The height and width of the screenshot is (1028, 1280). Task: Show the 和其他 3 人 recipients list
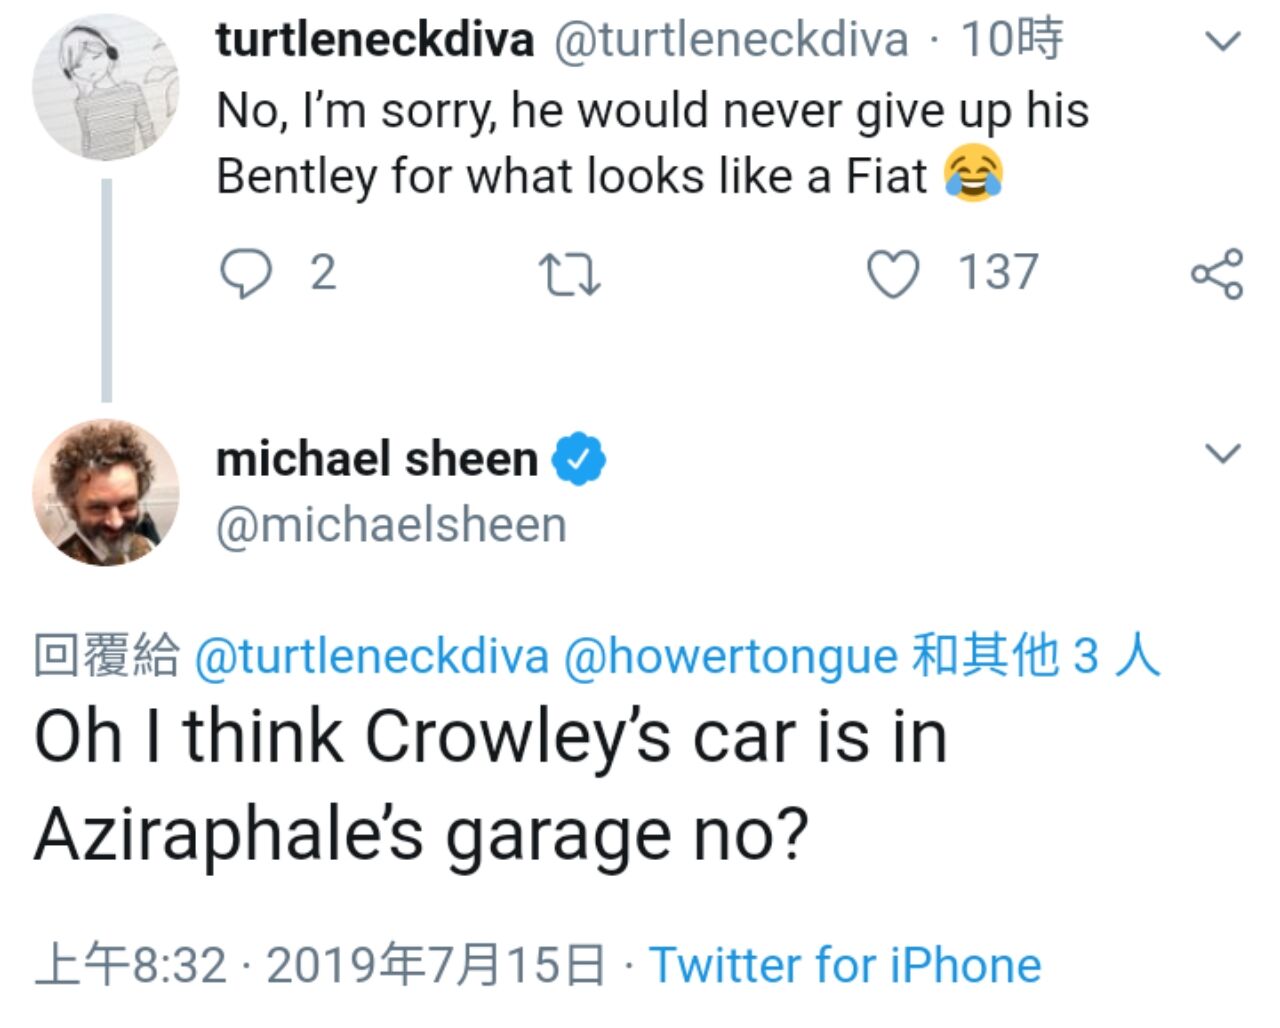(1036, 657)
